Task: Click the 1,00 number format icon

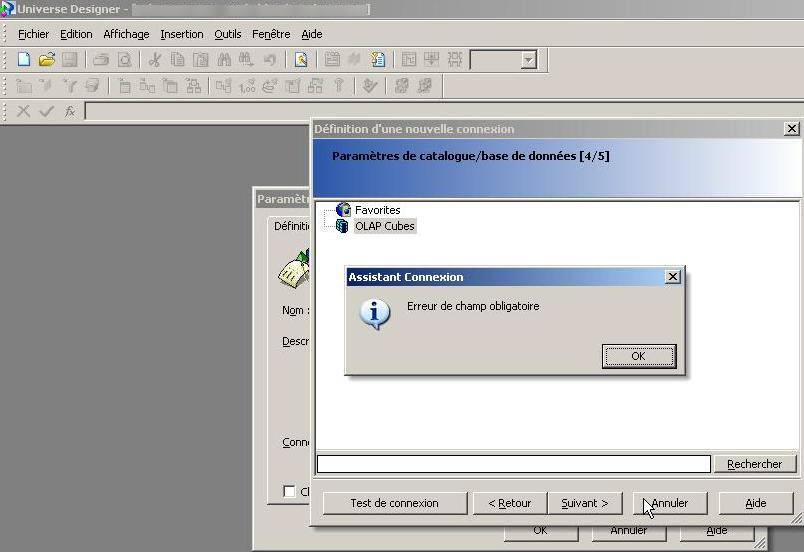Action: pos(247,86)
